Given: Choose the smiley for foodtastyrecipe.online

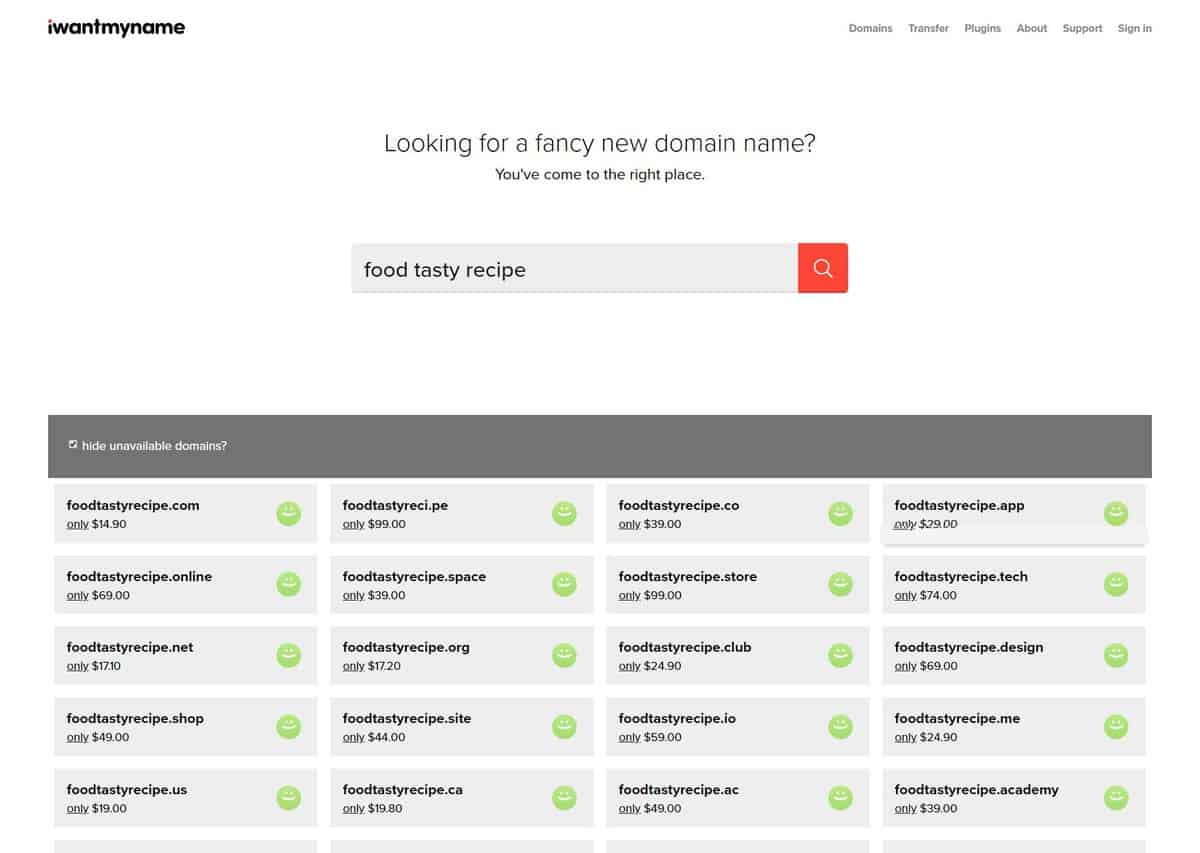Looking at the screenshot, I should 288,585.
